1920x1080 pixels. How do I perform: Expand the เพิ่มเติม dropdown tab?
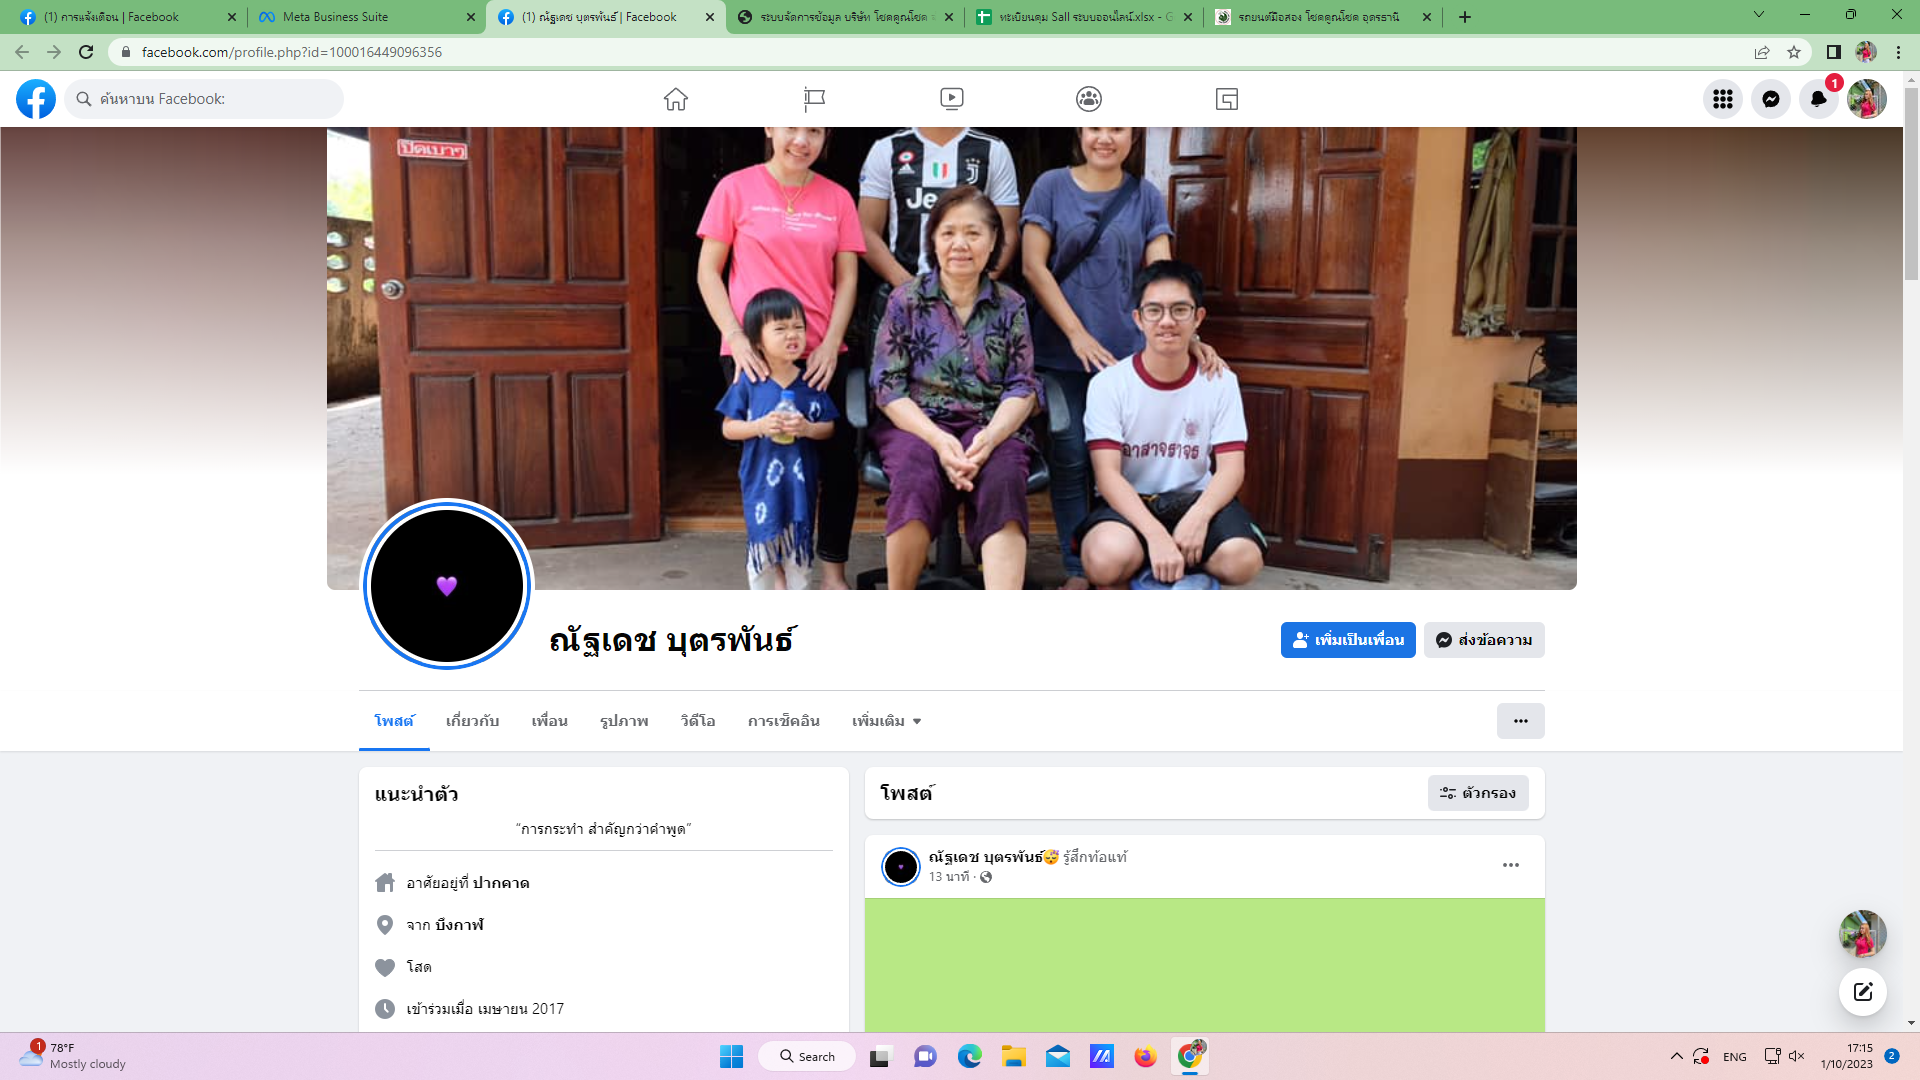(x=886, y=721)
